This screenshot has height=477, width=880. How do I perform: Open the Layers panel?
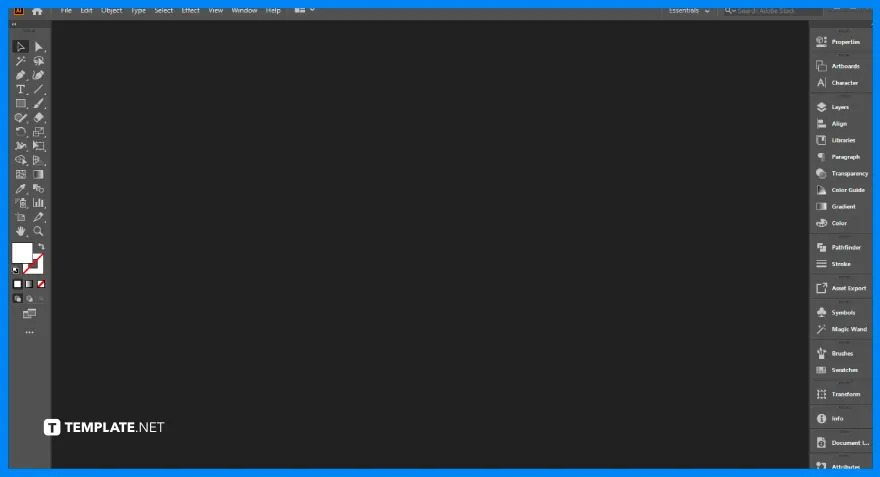click(839, 107)
